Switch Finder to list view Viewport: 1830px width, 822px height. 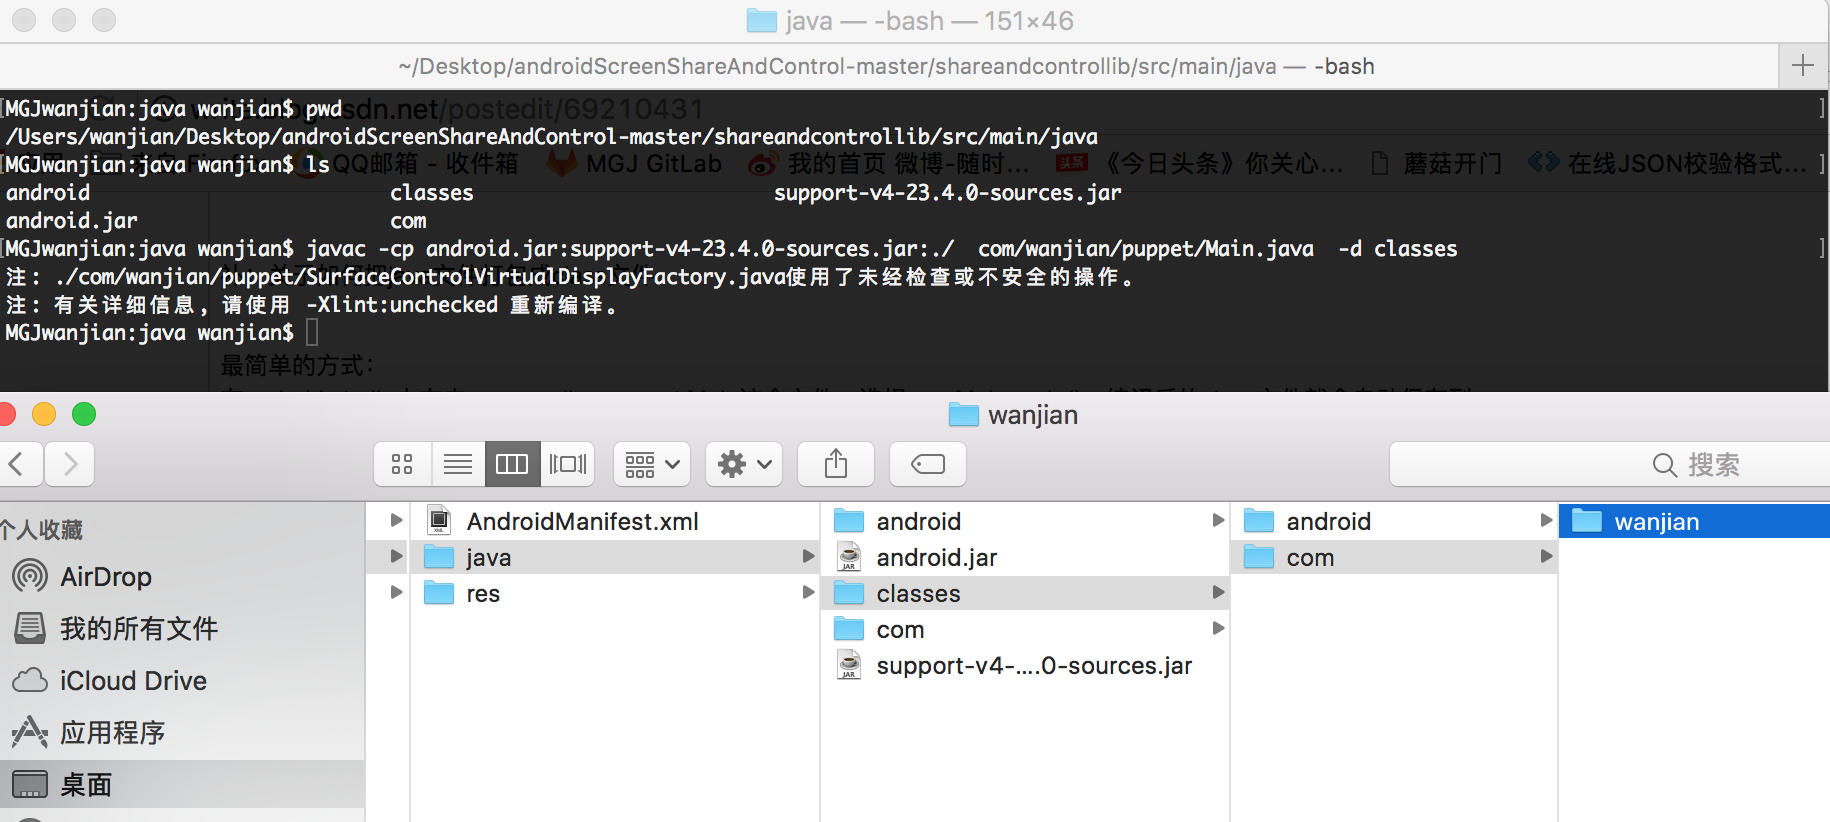pos(458,464)
